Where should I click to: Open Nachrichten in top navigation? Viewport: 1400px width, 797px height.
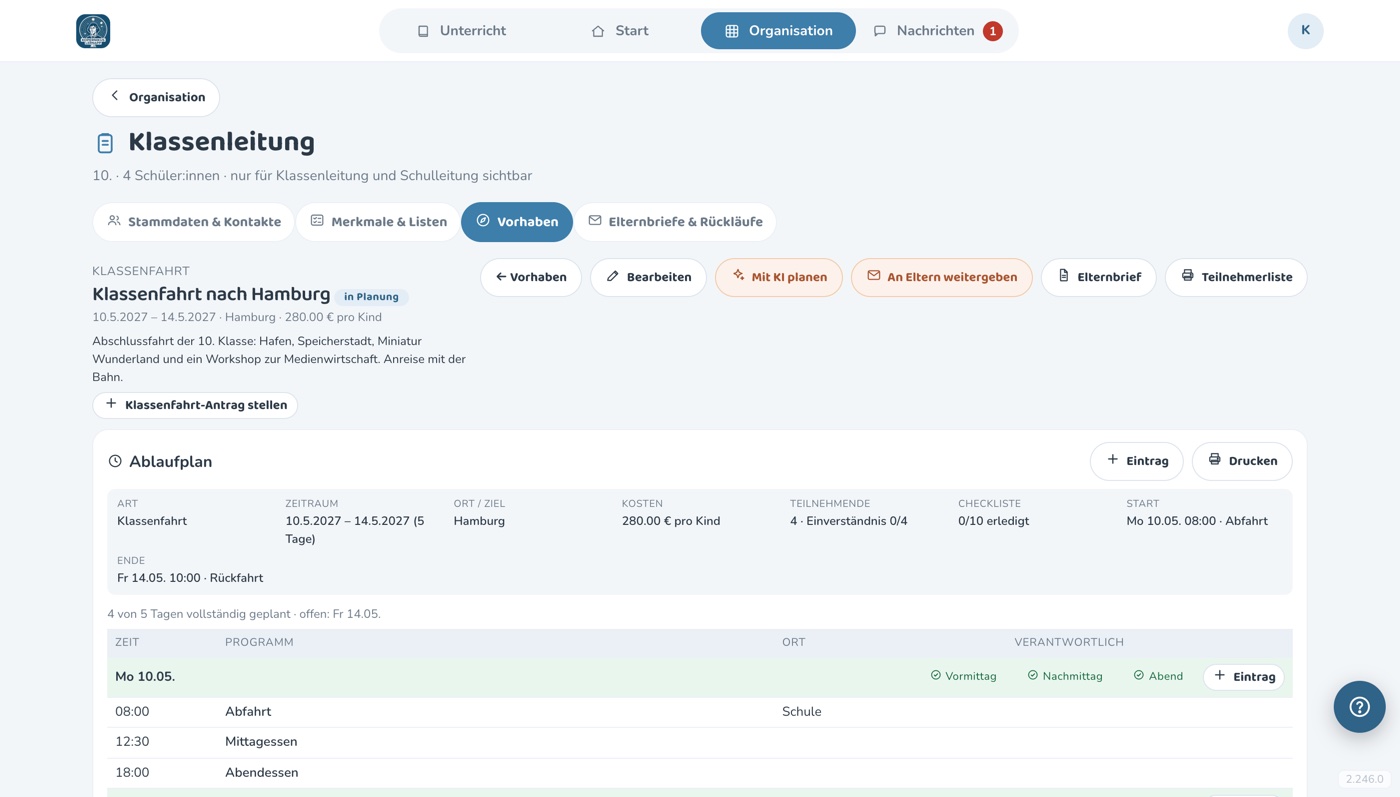coord(937,31)
